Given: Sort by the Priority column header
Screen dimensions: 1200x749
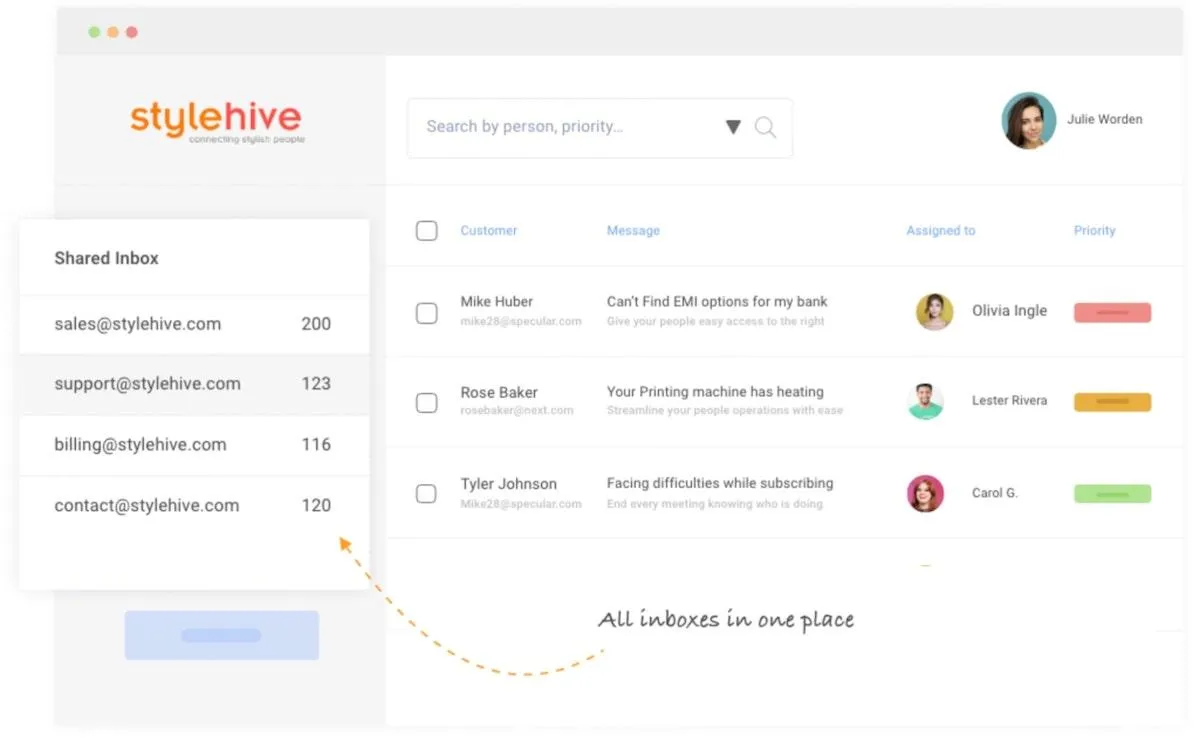Looking at the screenshot, I should 1095,230.
